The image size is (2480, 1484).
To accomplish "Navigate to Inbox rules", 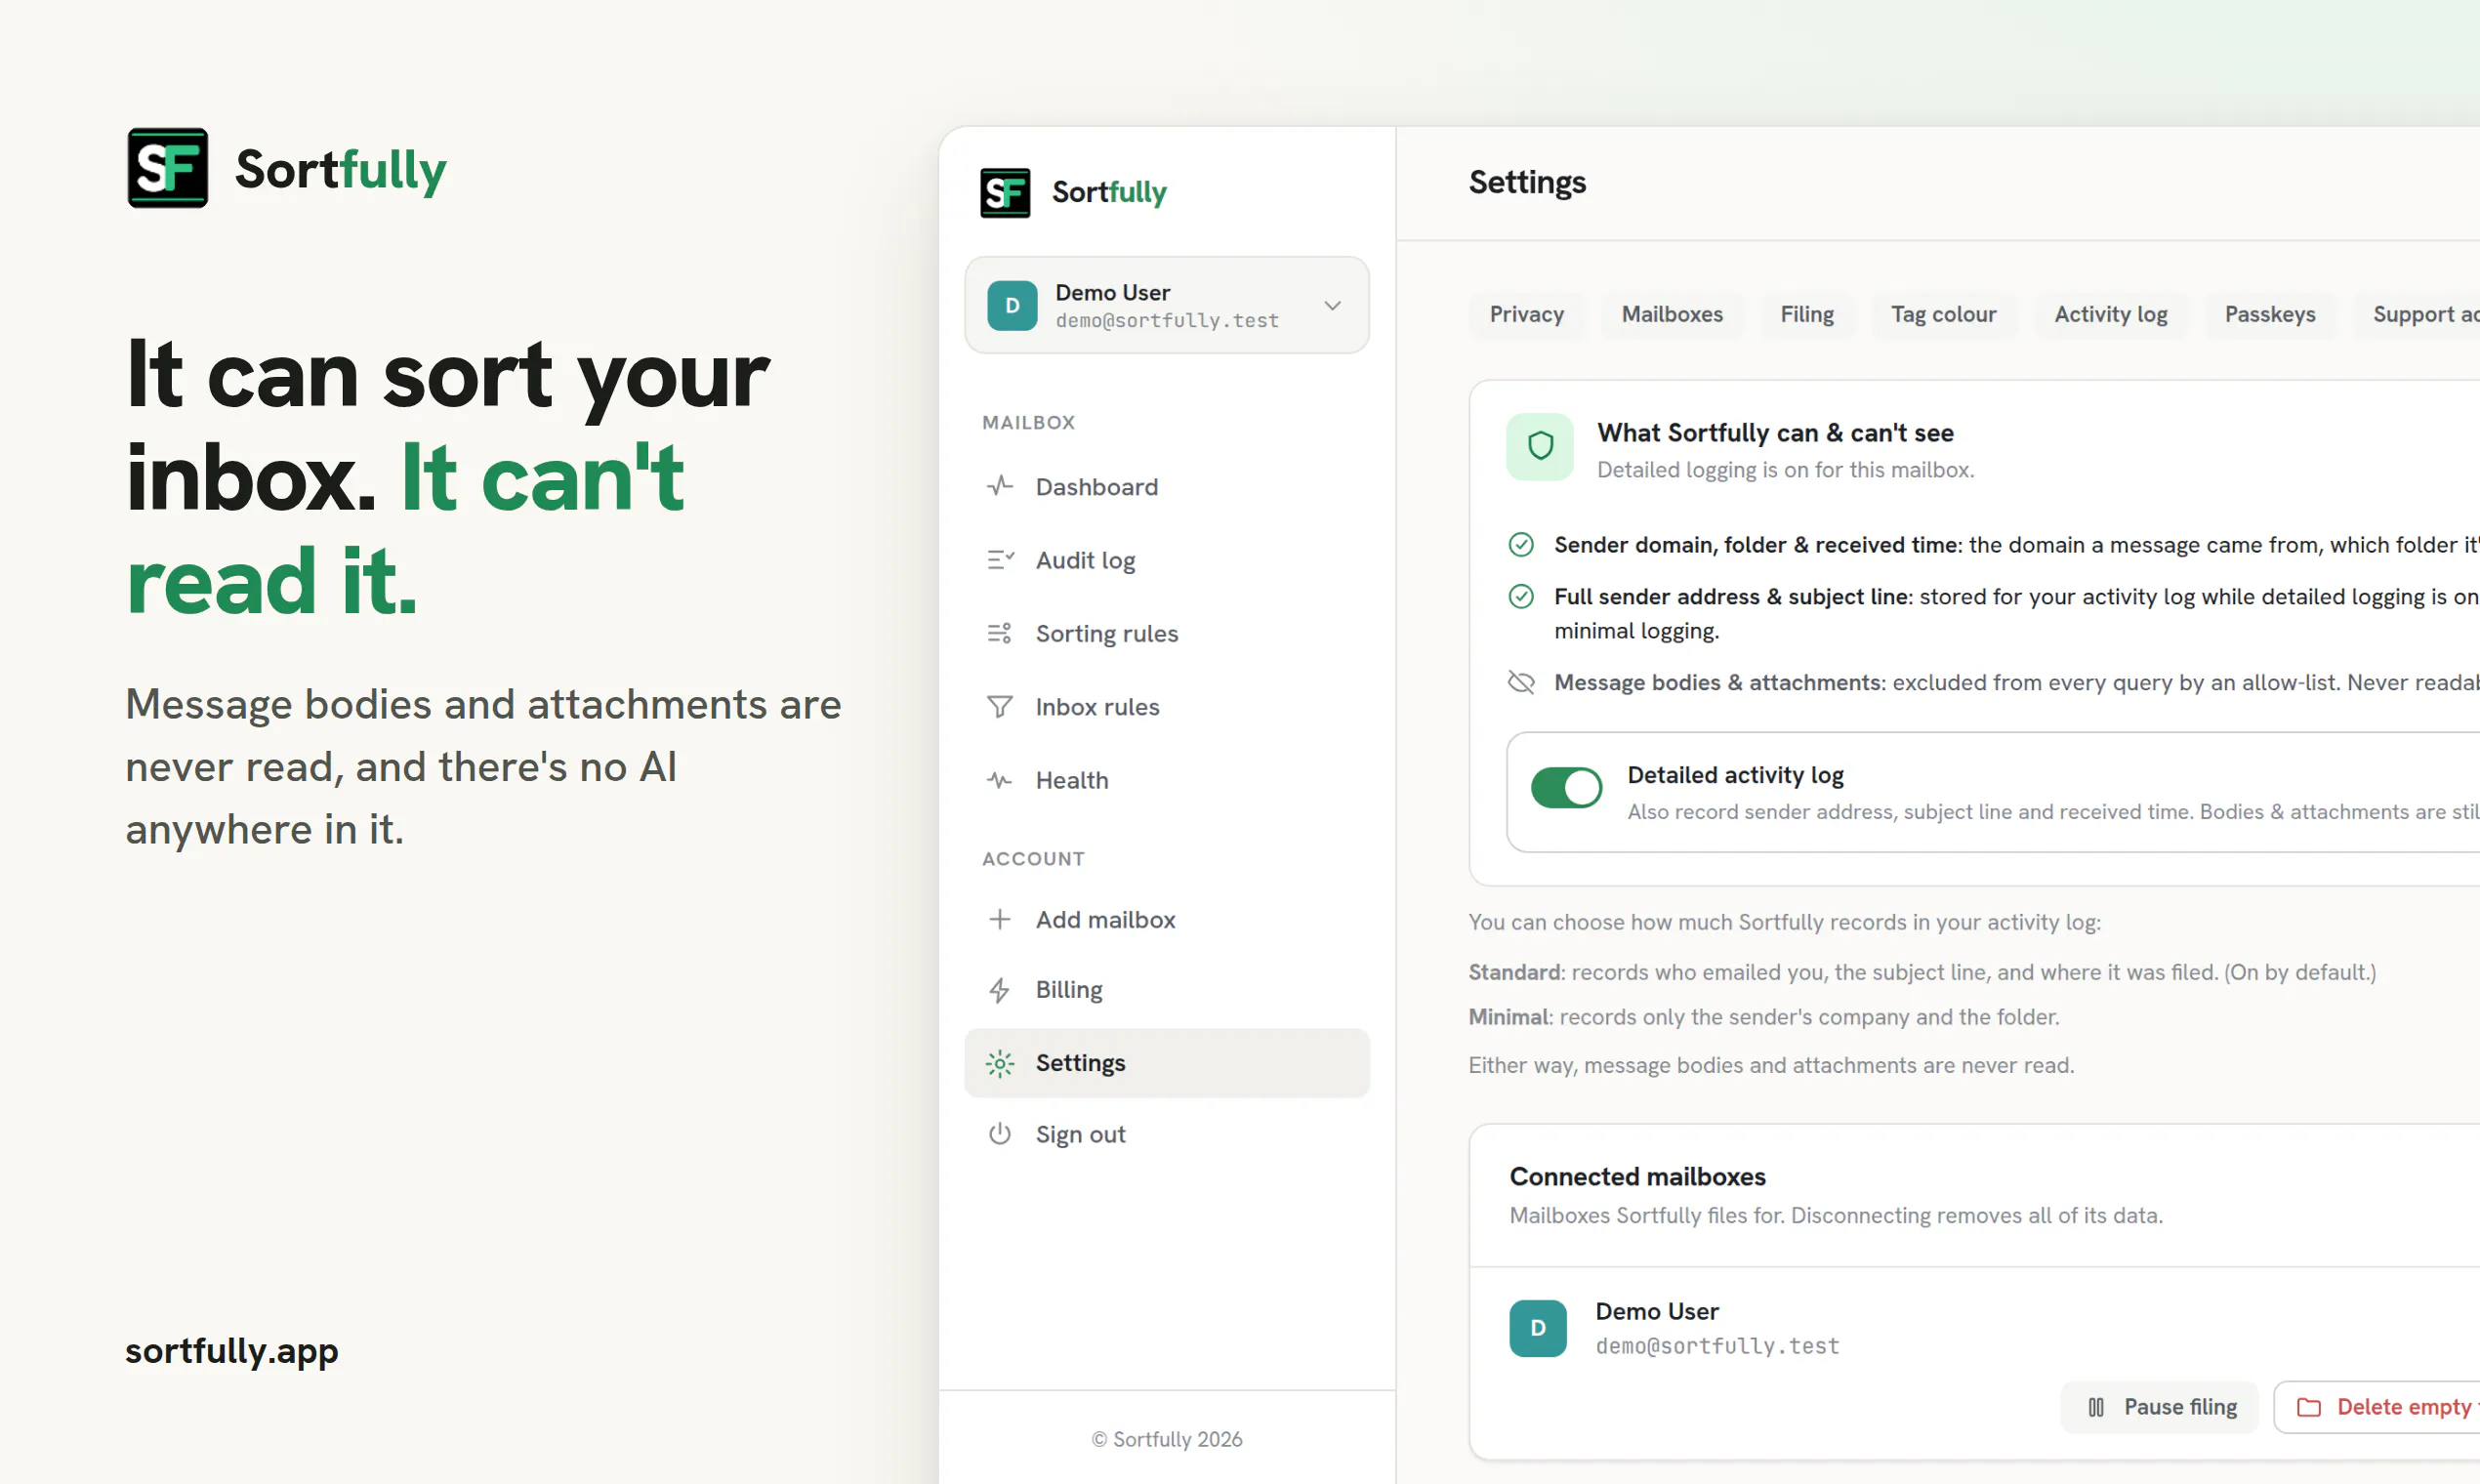I will tap(1167, 707).
